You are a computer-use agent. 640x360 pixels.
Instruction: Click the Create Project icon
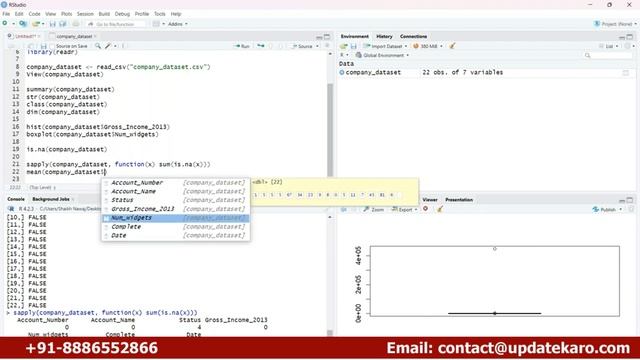pyautogui.click(x=23, y=24)
